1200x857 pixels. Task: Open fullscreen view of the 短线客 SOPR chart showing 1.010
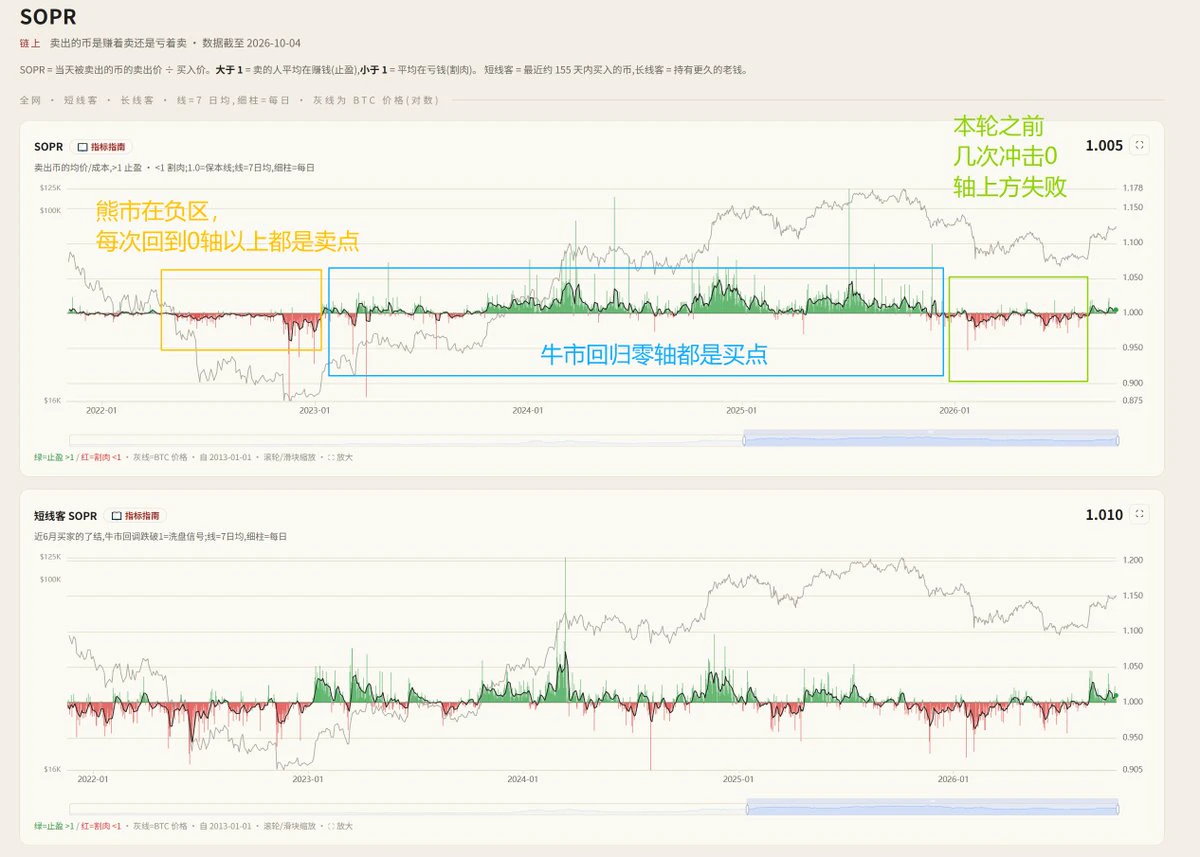point(1140,515)
